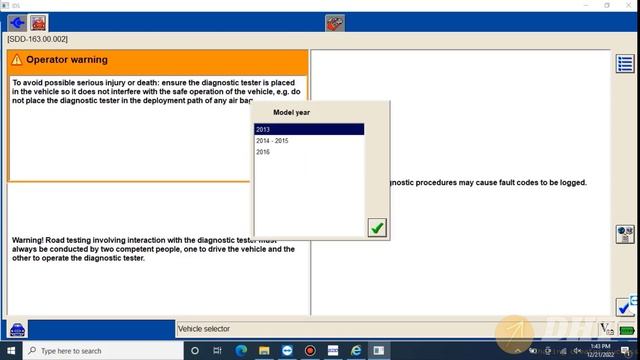640x360 pixels.
Task: Click the active IDS app taskbar icon
Action: pos(379,351)
